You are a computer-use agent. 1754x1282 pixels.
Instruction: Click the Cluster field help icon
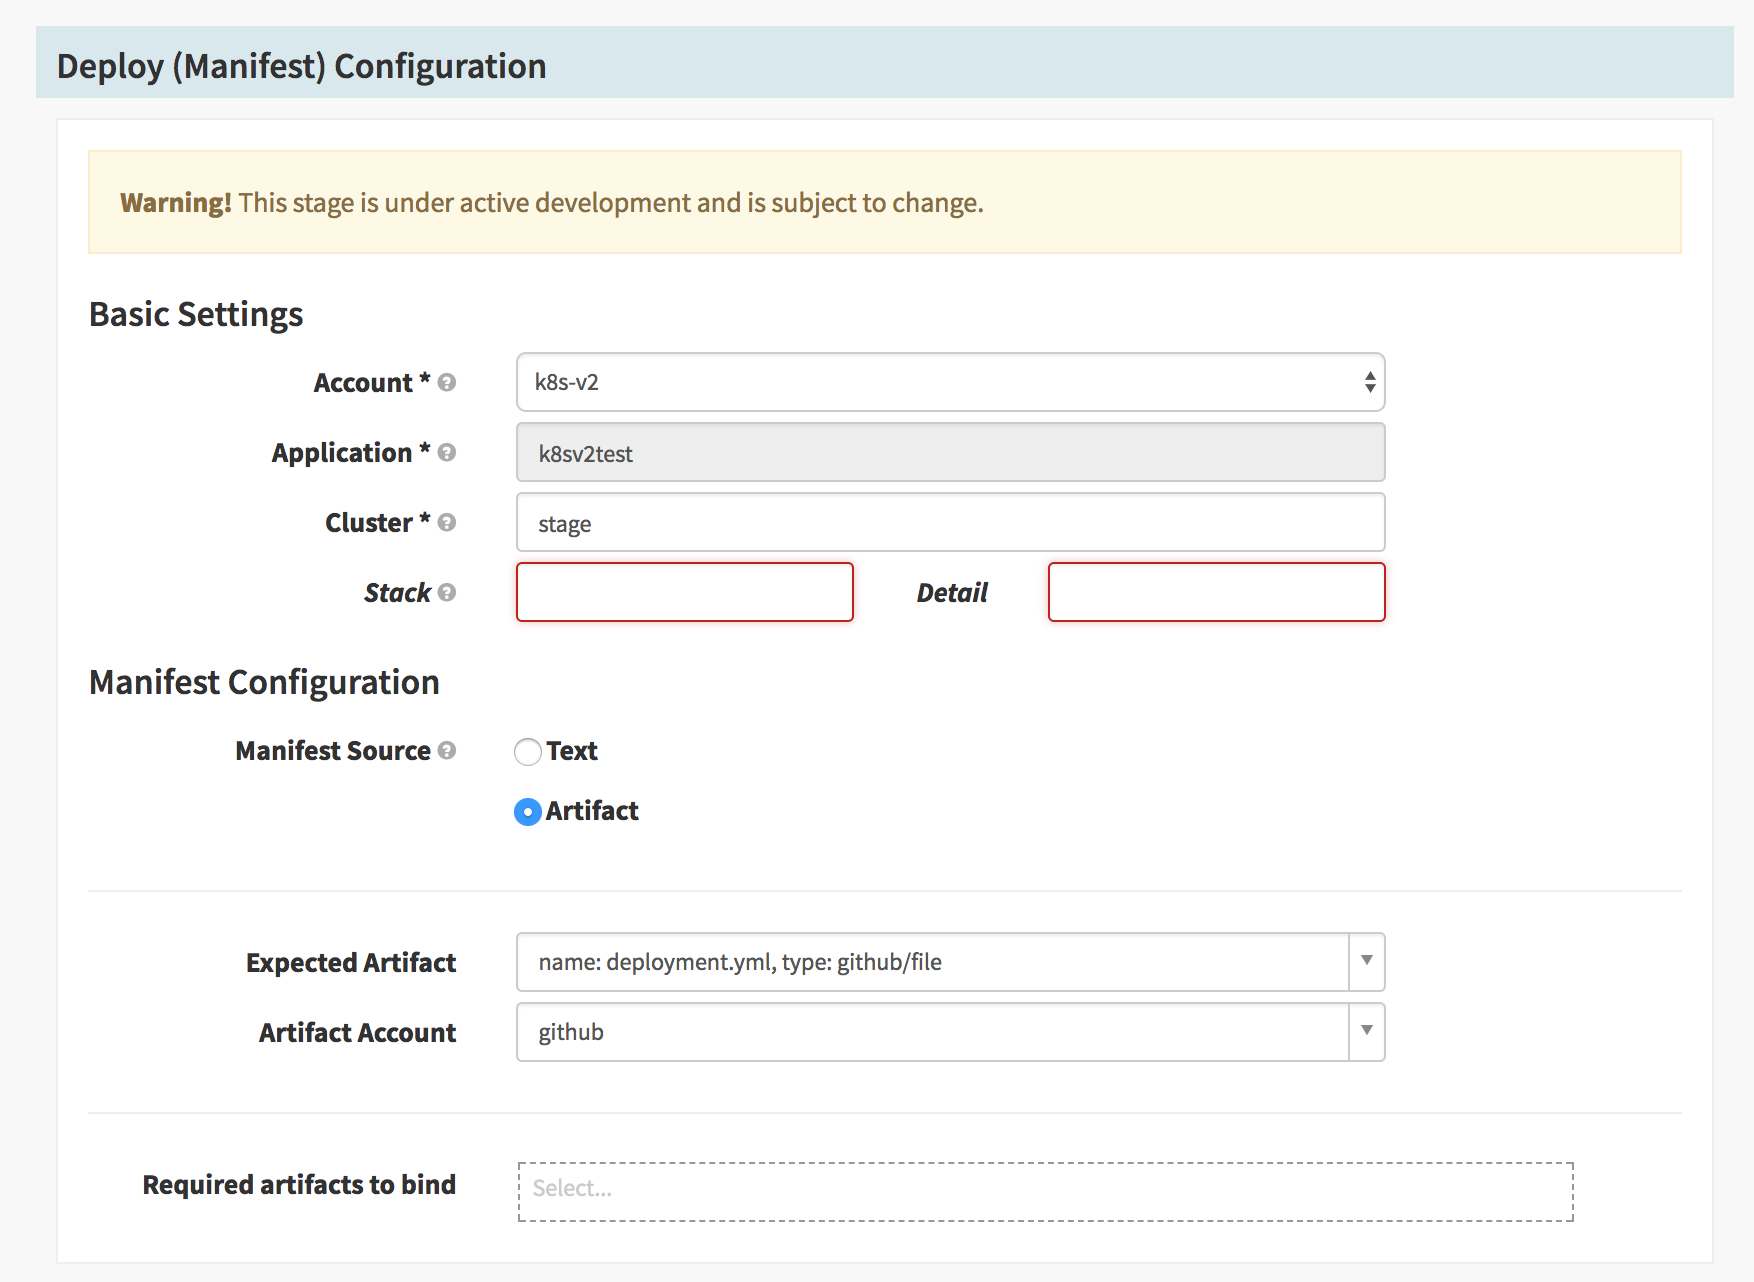tap(447, 522)
